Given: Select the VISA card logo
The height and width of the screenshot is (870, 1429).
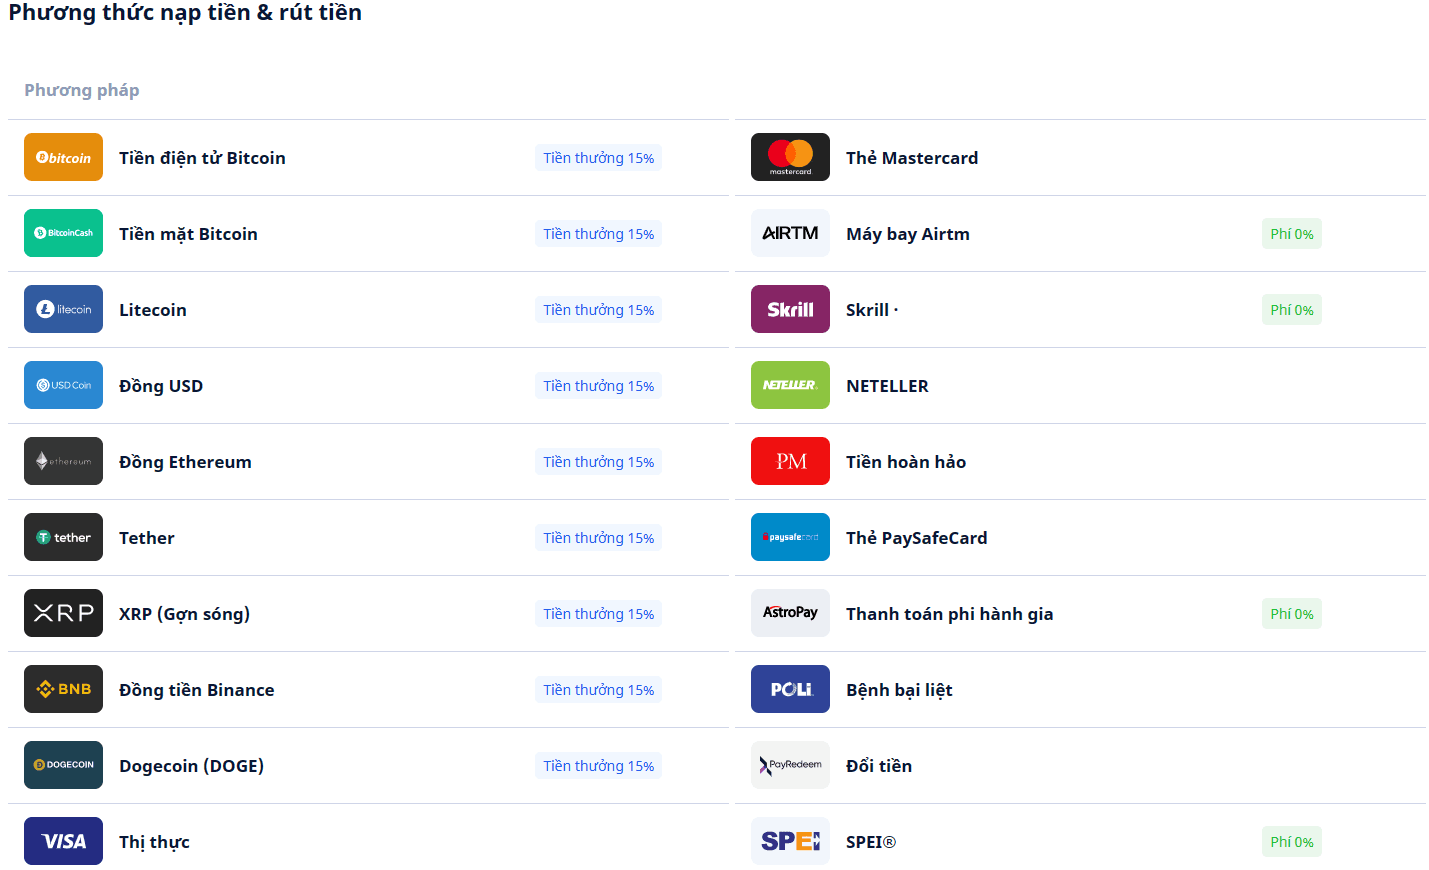Looking at the screenshot, I should [63, 841].
